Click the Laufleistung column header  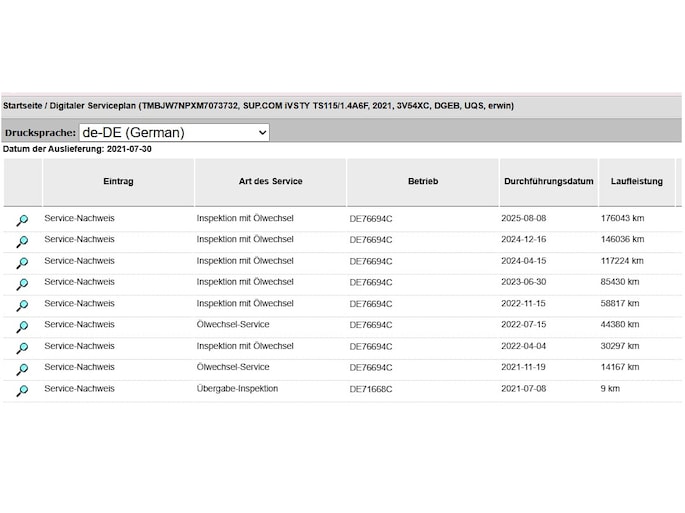637,182
